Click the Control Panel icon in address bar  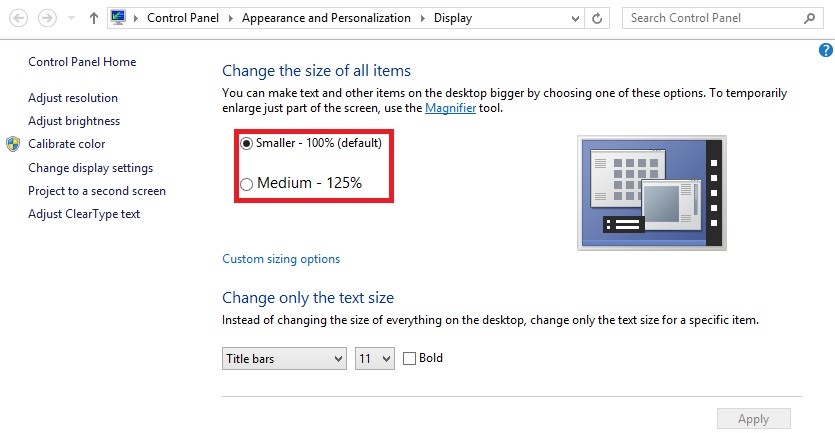coord(118,18)
